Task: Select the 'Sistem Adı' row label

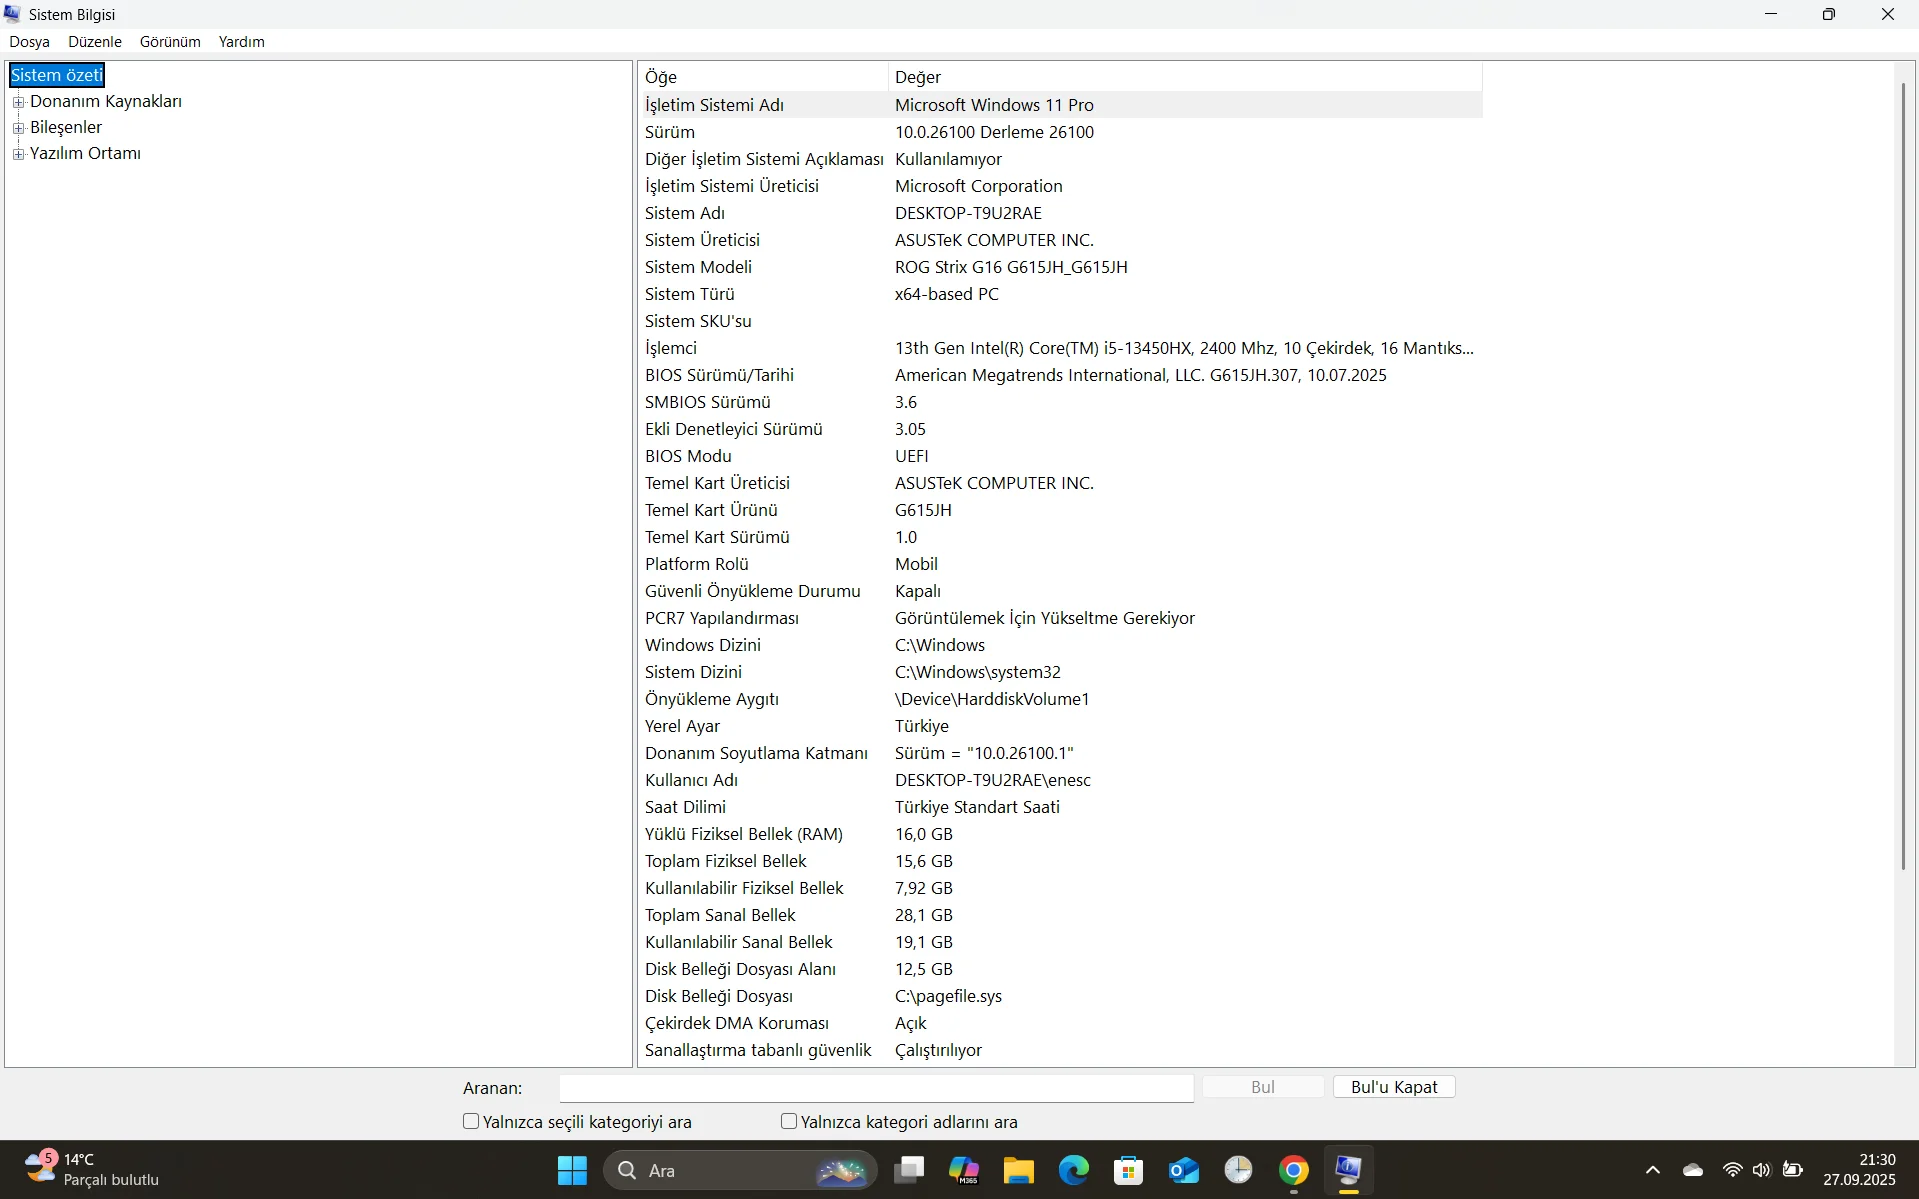Action: (x=685, y=213)
